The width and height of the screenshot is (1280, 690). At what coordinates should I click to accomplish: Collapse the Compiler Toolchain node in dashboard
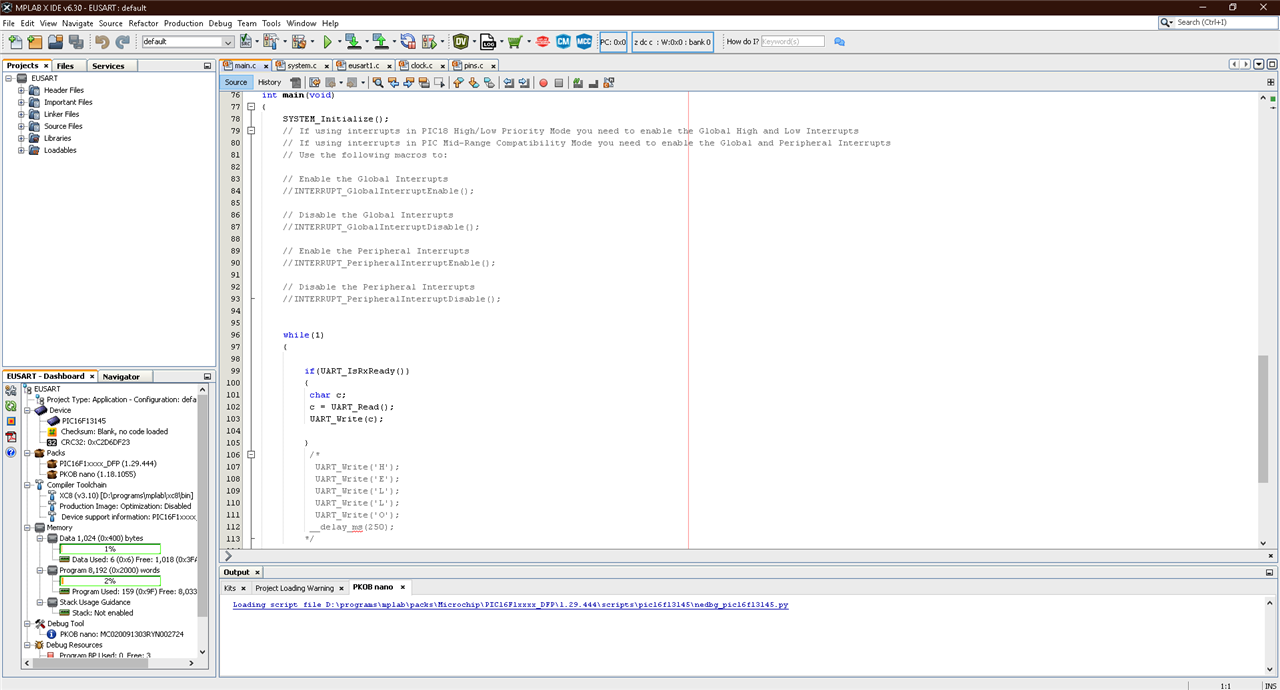(x=27, y=485)
